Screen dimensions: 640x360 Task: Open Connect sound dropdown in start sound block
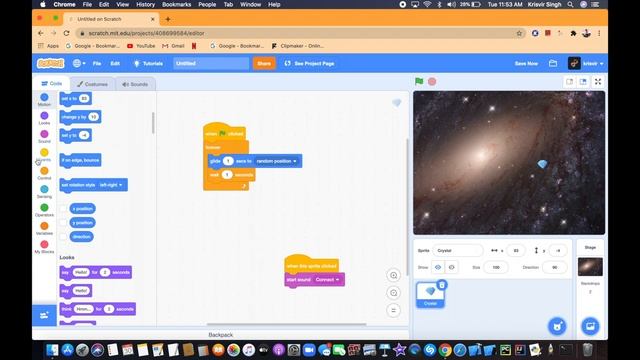pyautogui.click(x=327, y=280)
